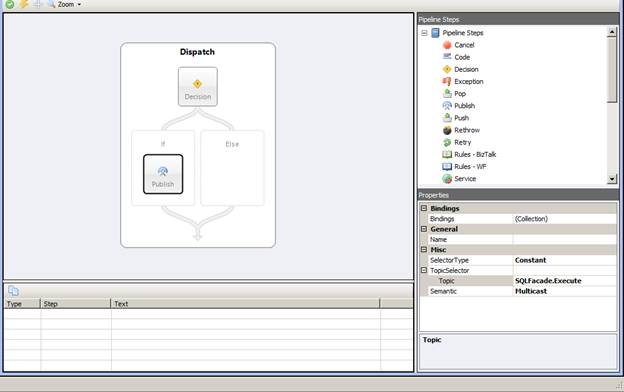Choose the Rethrow bomb icon
This screenshot has height=392, width=624.
[x=447, y=130]
